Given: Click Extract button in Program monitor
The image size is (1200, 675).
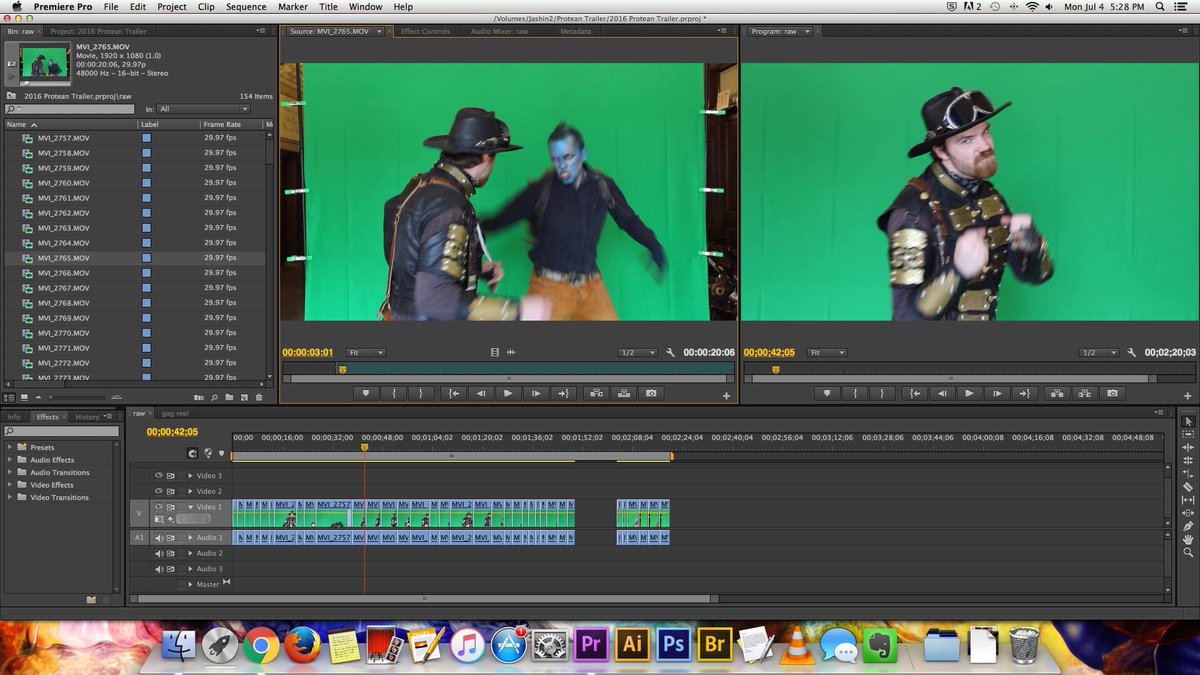Looking at the screenshot, I should point(1085,393).
